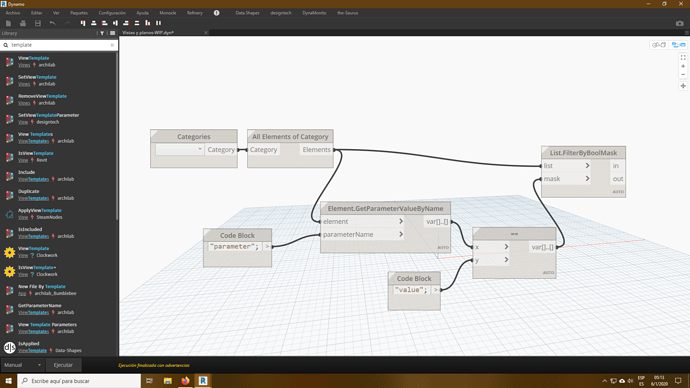690x388 pixels.
Task: Expand lacing chevron on element input port
Action: coord(401,221)
